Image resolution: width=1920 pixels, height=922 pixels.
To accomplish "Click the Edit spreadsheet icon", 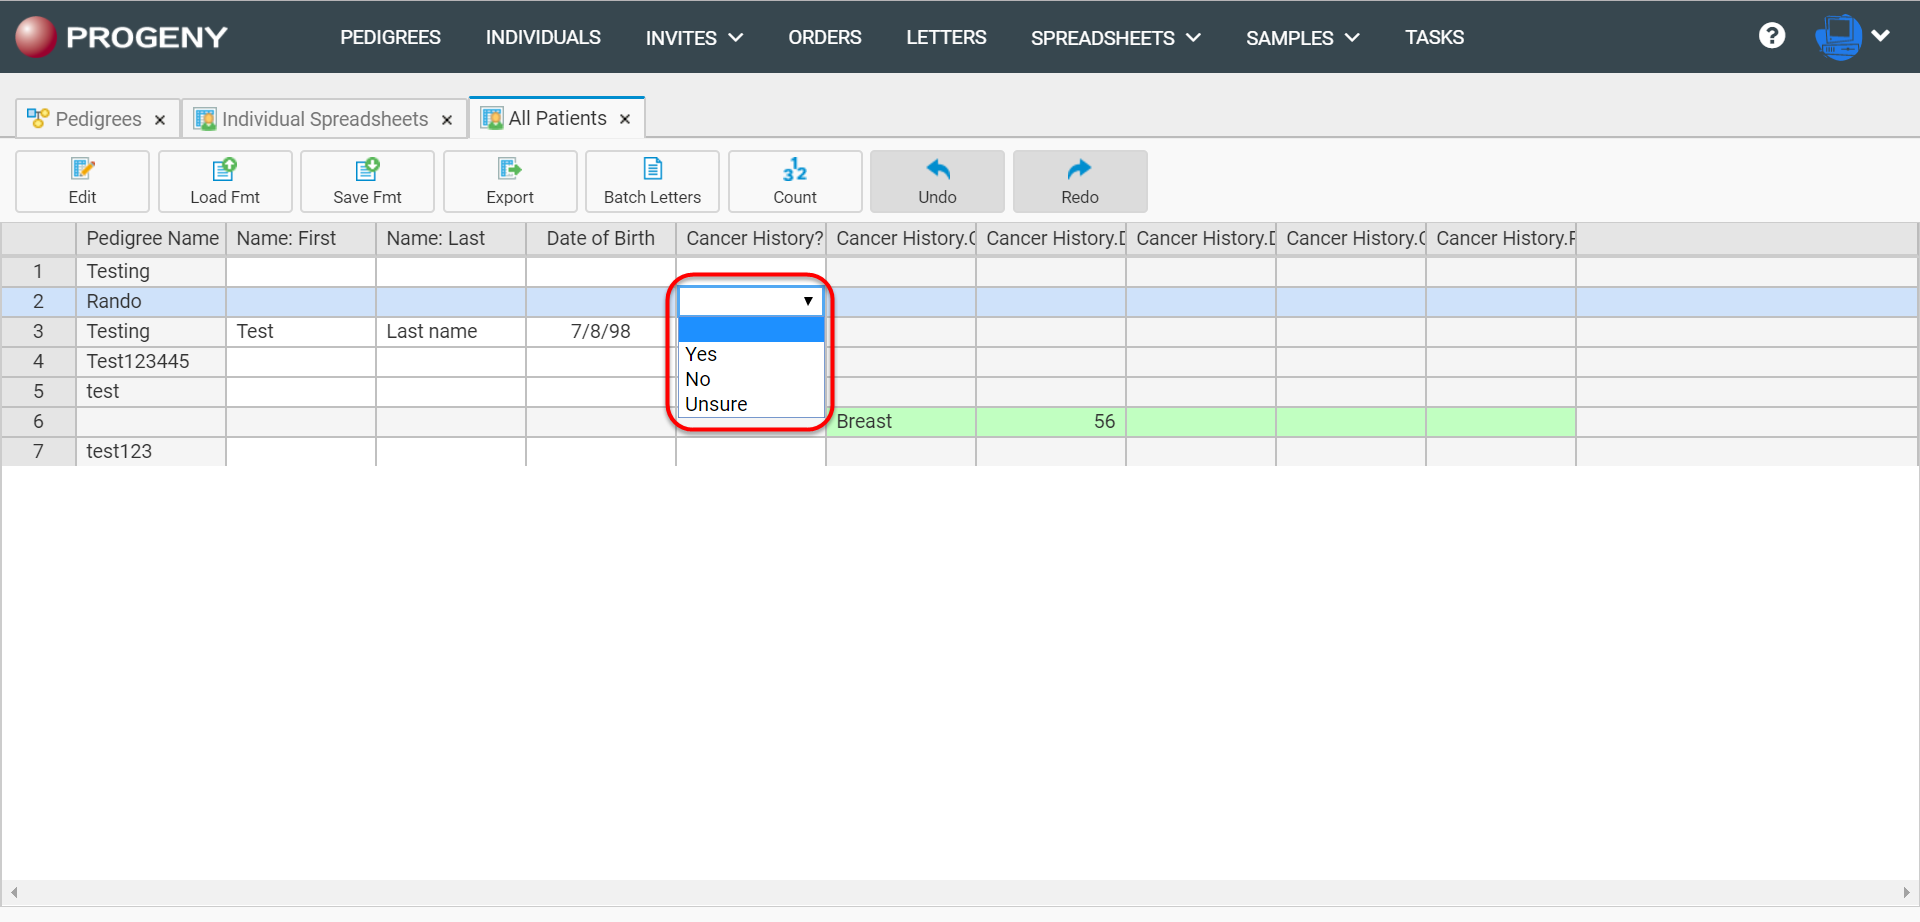I will pos(82,181).
